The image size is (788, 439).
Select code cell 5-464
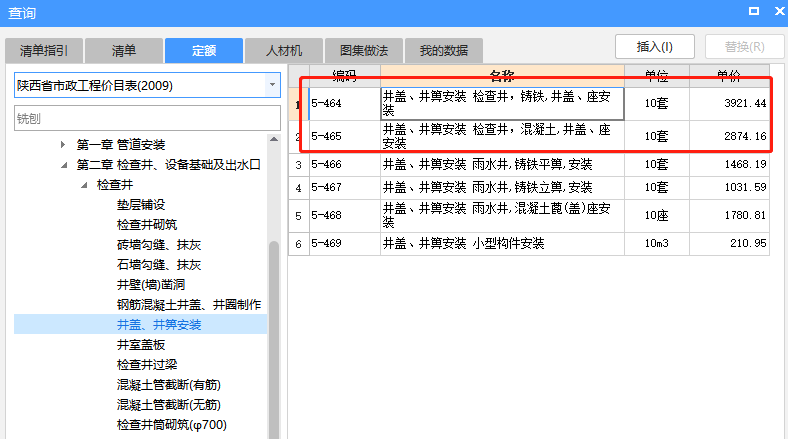coord(345,103)
